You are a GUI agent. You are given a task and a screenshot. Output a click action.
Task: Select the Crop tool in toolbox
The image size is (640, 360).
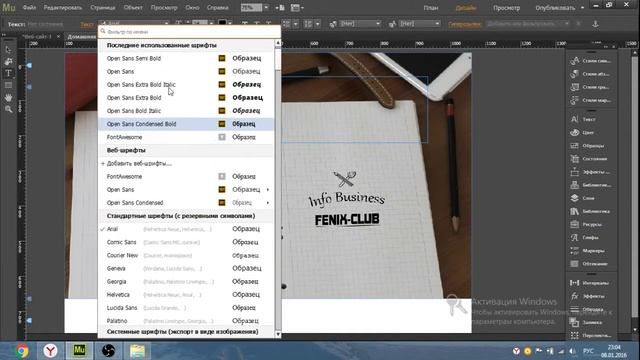click(x=8, y=62)
